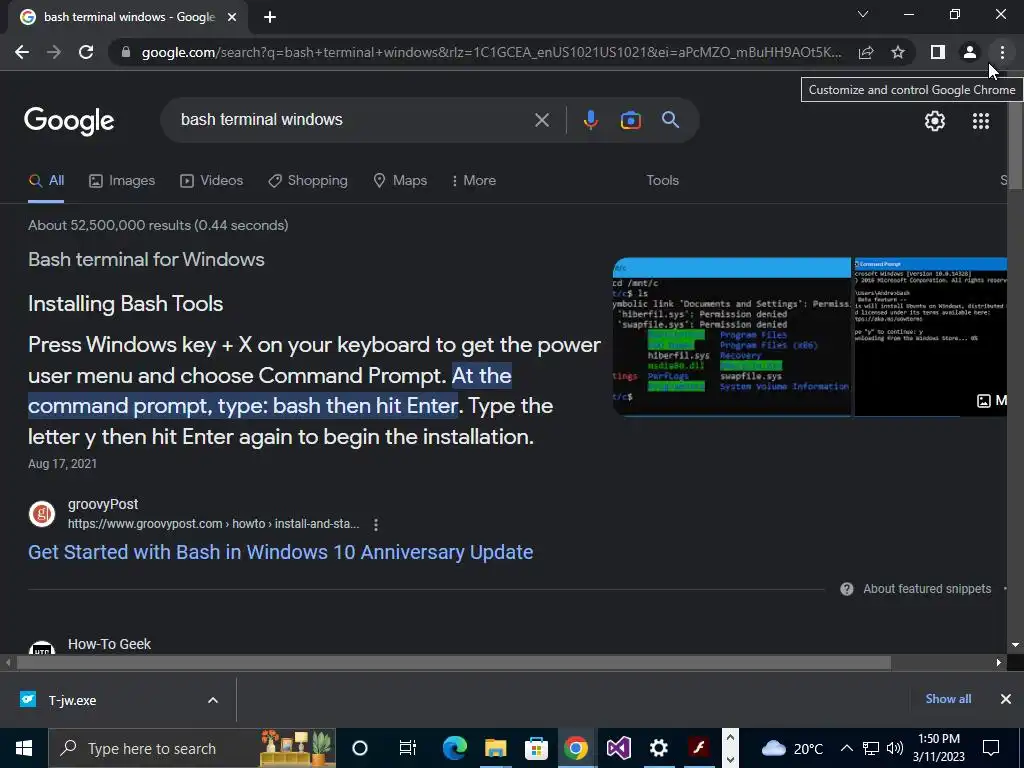Open the Chrome side panel icon

(938, 52)
